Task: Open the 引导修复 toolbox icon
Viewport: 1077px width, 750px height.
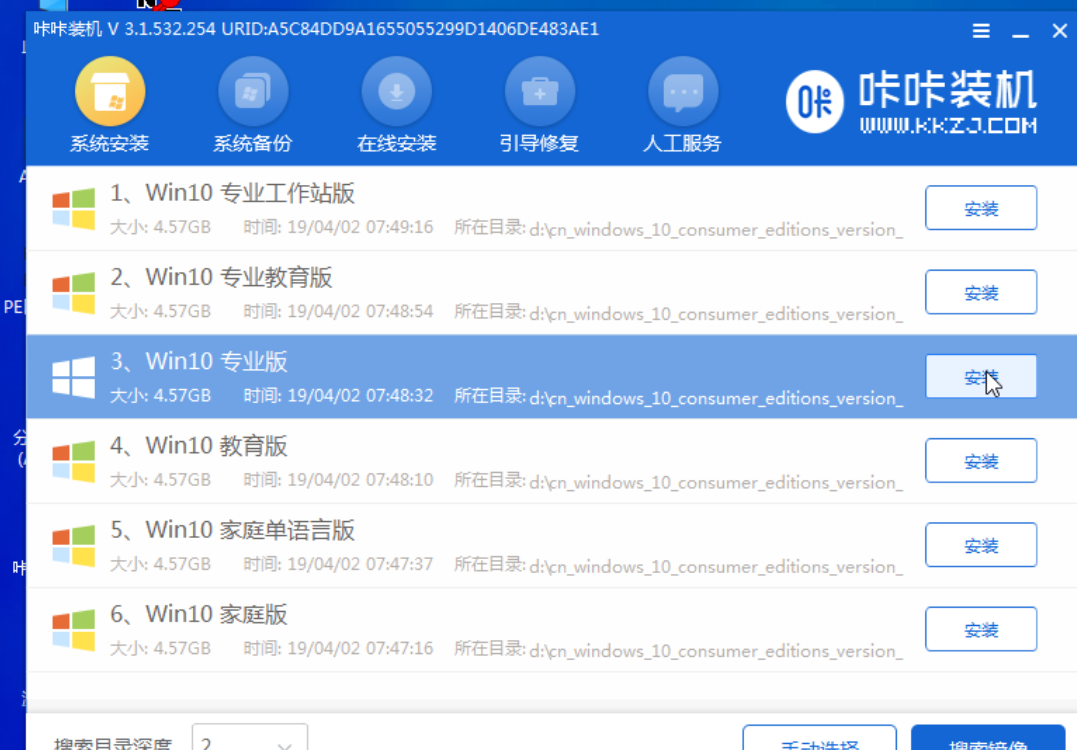Action: (x=539, y=94)
